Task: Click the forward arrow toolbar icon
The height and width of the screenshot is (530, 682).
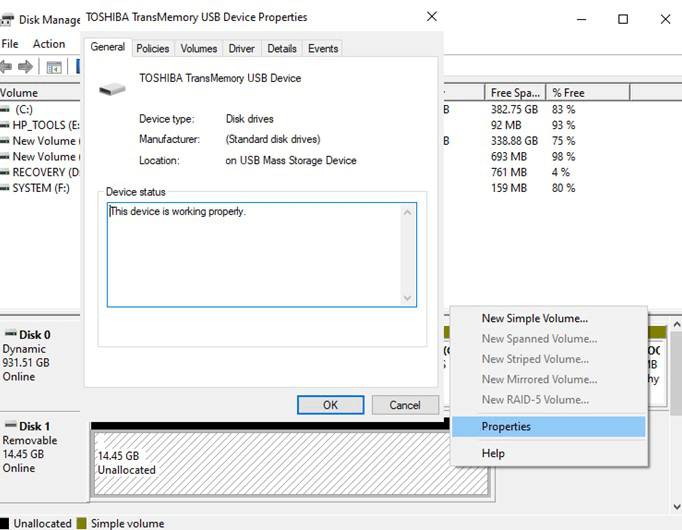Action: tap(25, 67)
